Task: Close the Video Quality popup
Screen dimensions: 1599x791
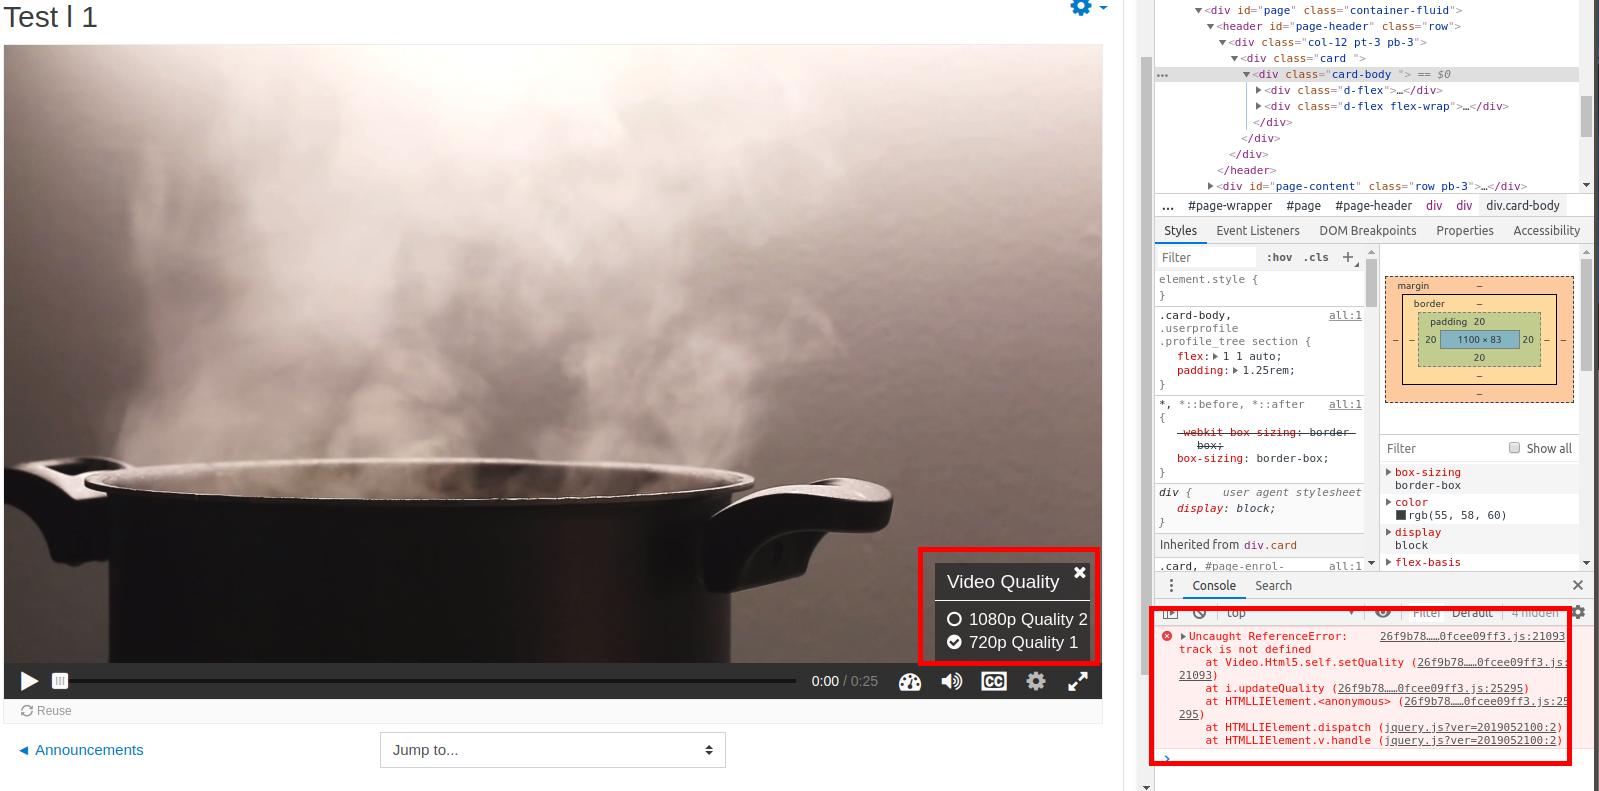Action: click(1080, 573)
